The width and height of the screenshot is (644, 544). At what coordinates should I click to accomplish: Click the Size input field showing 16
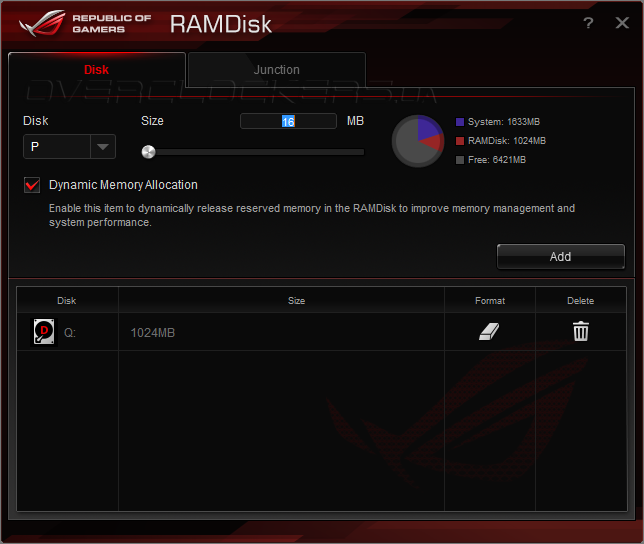click(x=288, y=121)
